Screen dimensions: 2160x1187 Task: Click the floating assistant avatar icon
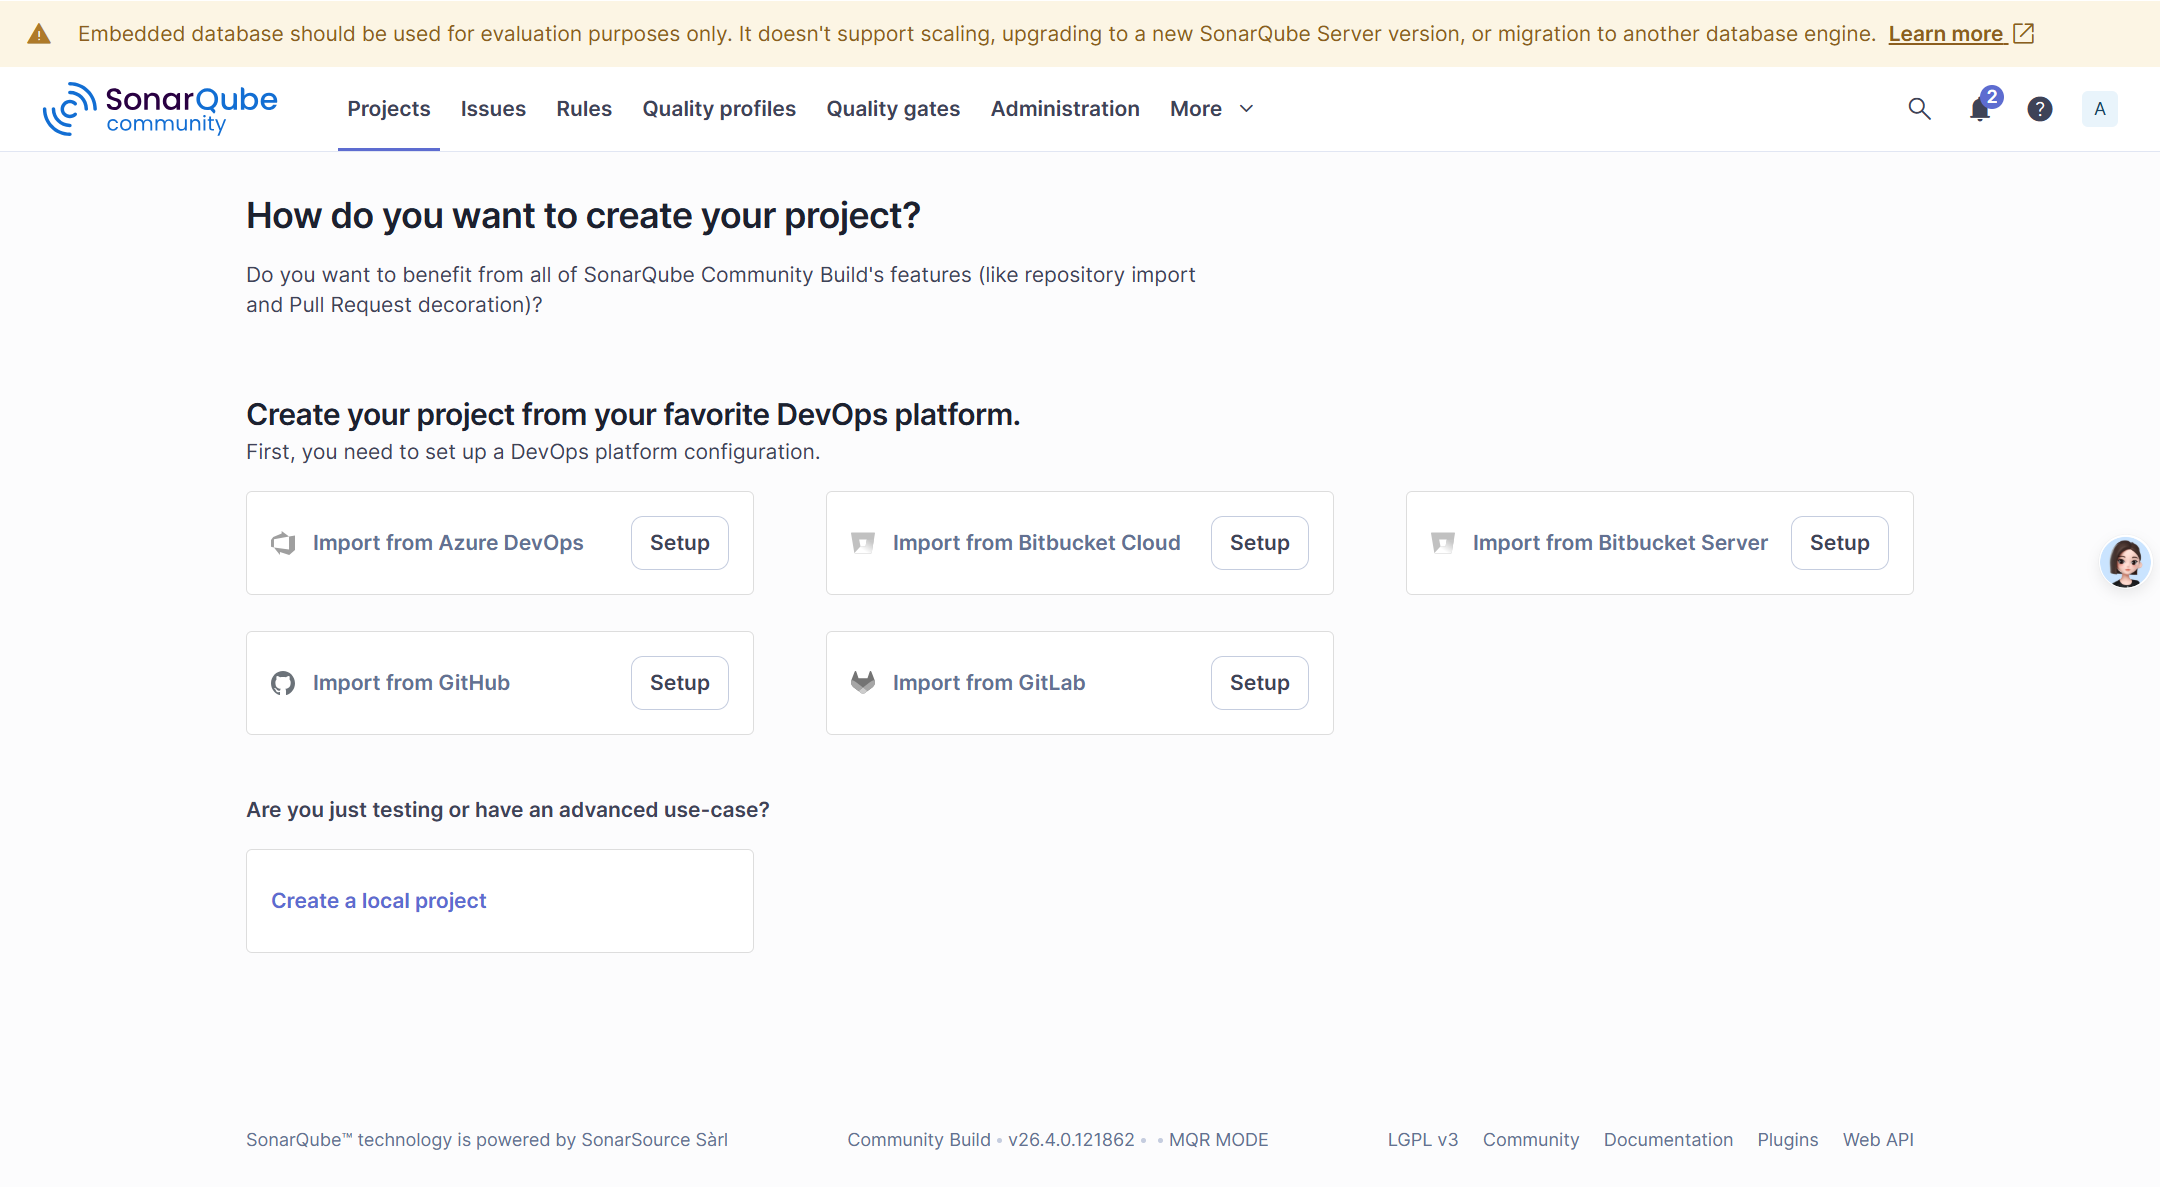(x=2125, y=562)
